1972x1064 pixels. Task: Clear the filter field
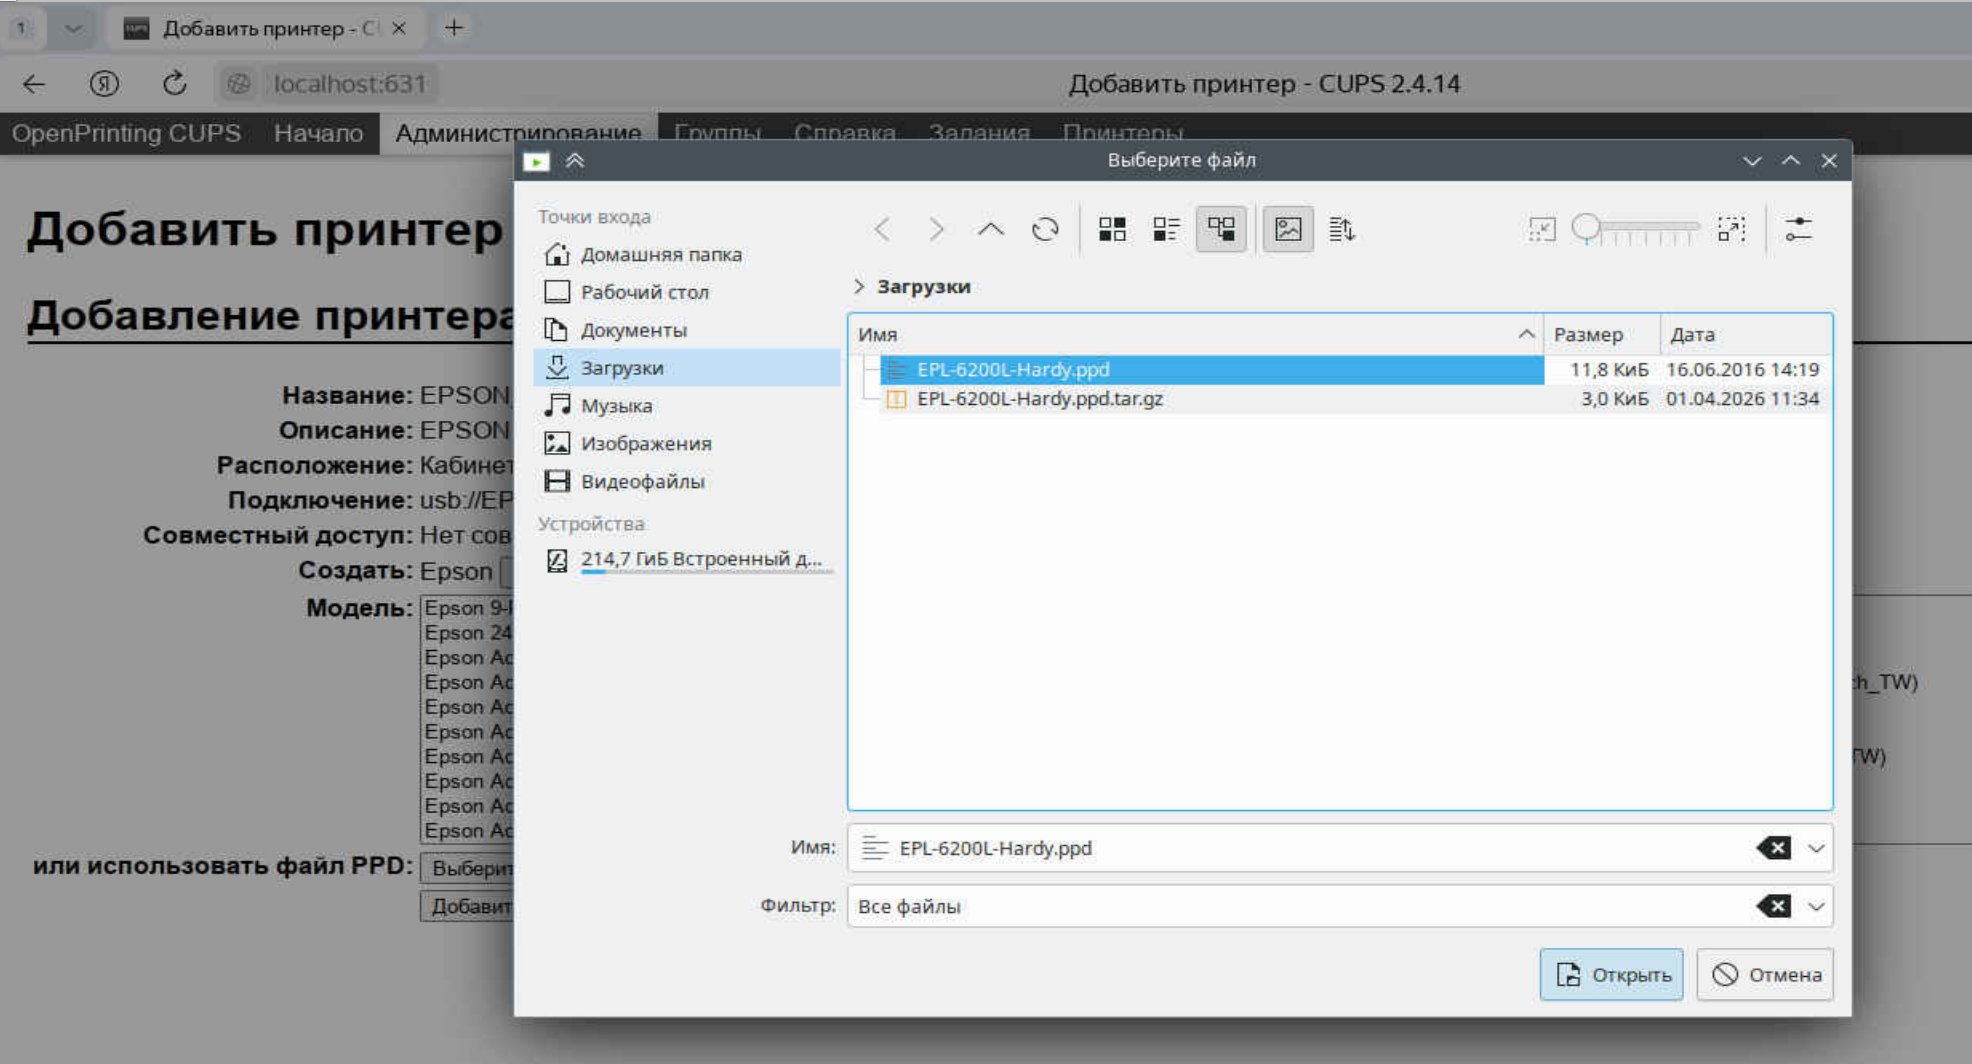pos(1773,906)
